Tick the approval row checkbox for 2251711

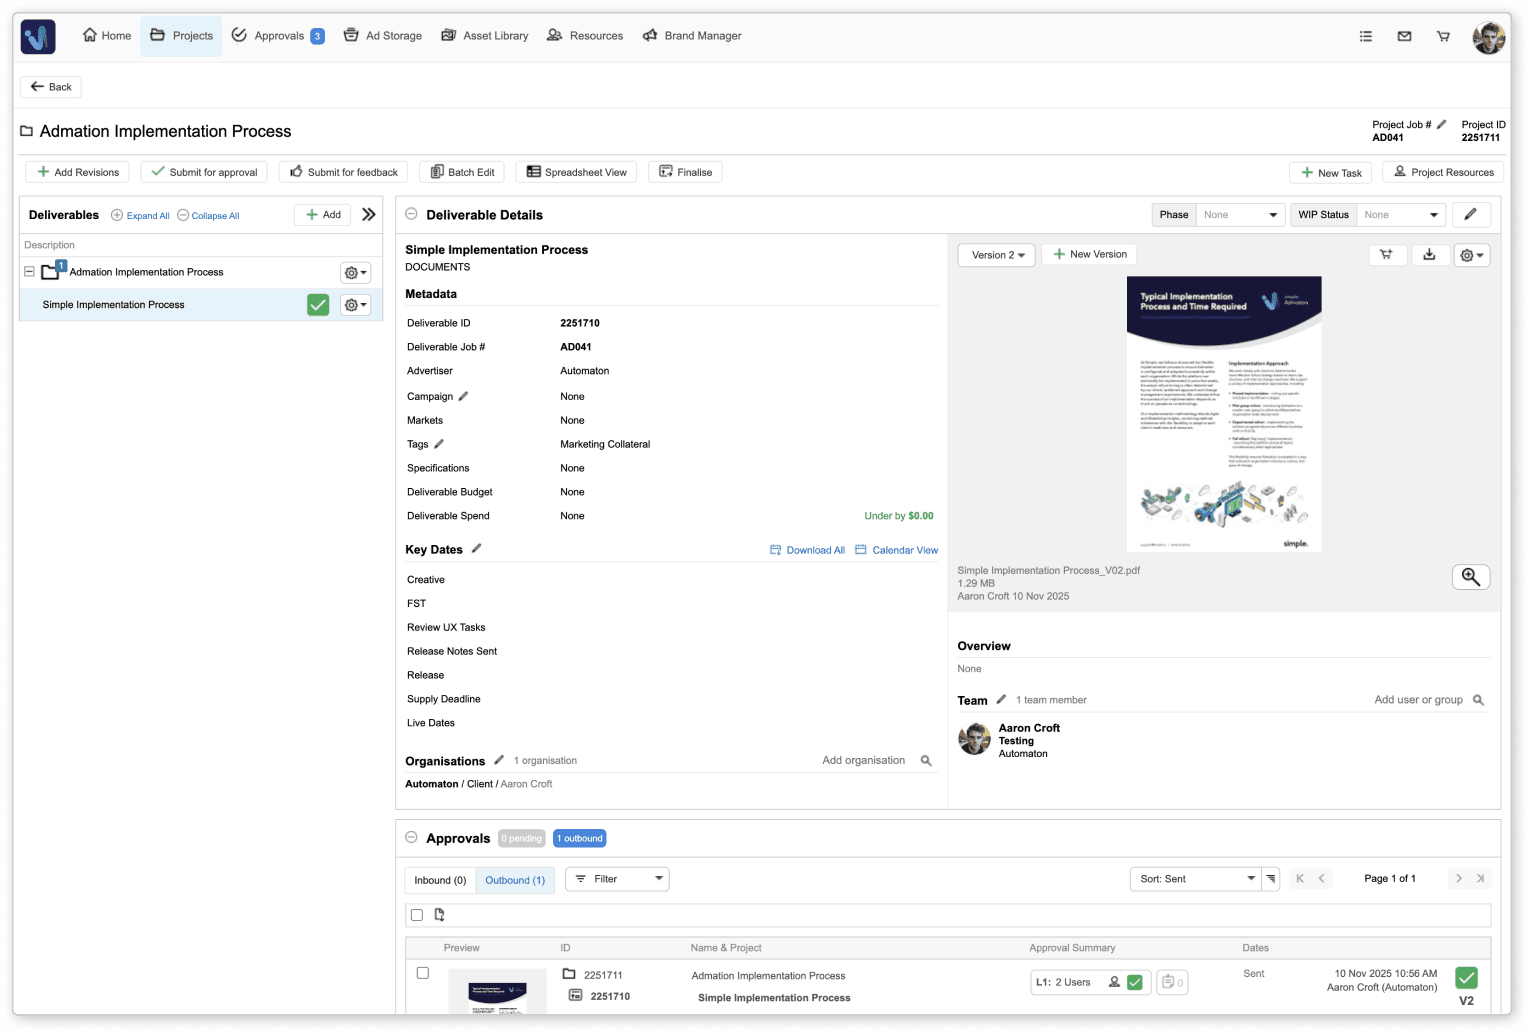point(423,973)
